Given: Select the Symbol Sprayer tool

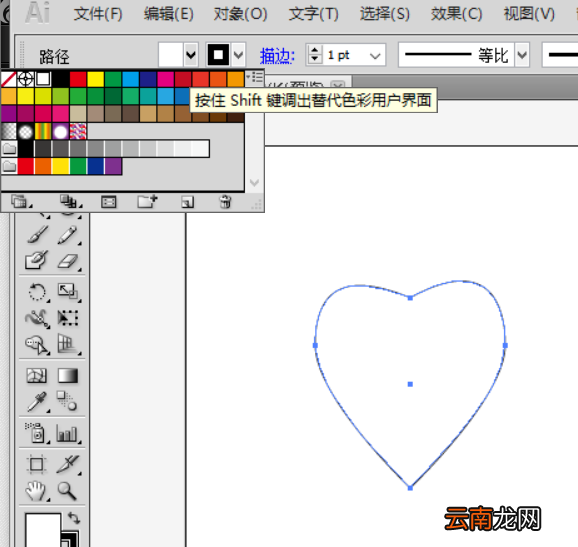Looking at the screenshot, I should 36,433.
